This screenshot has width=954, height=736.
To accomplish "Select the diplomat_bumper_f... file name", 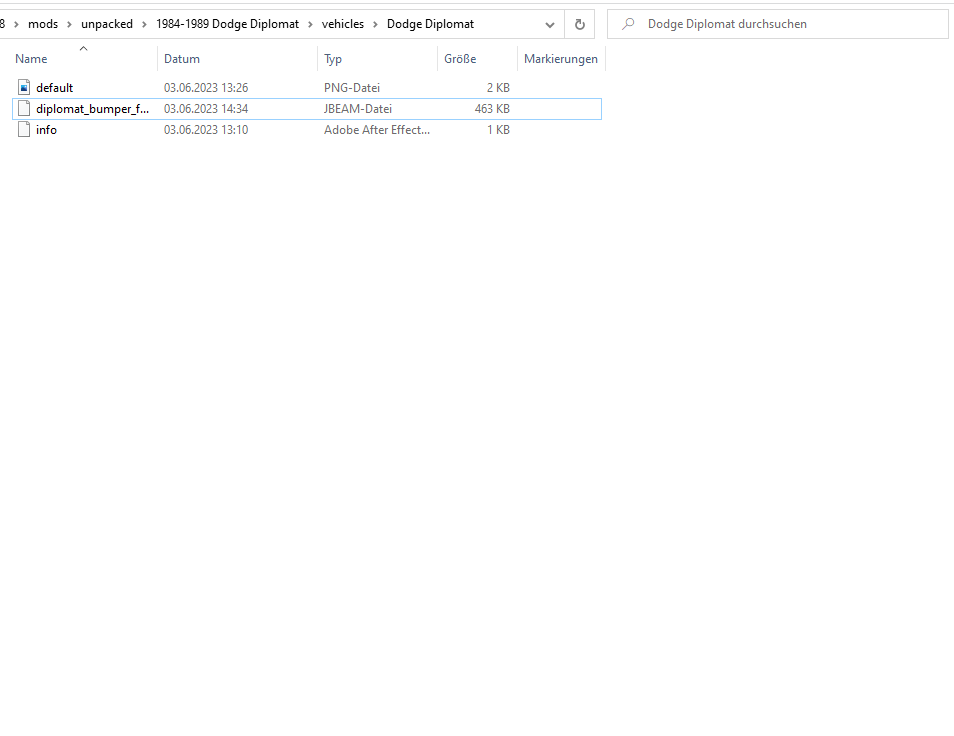I will click(x=92, y=109).
